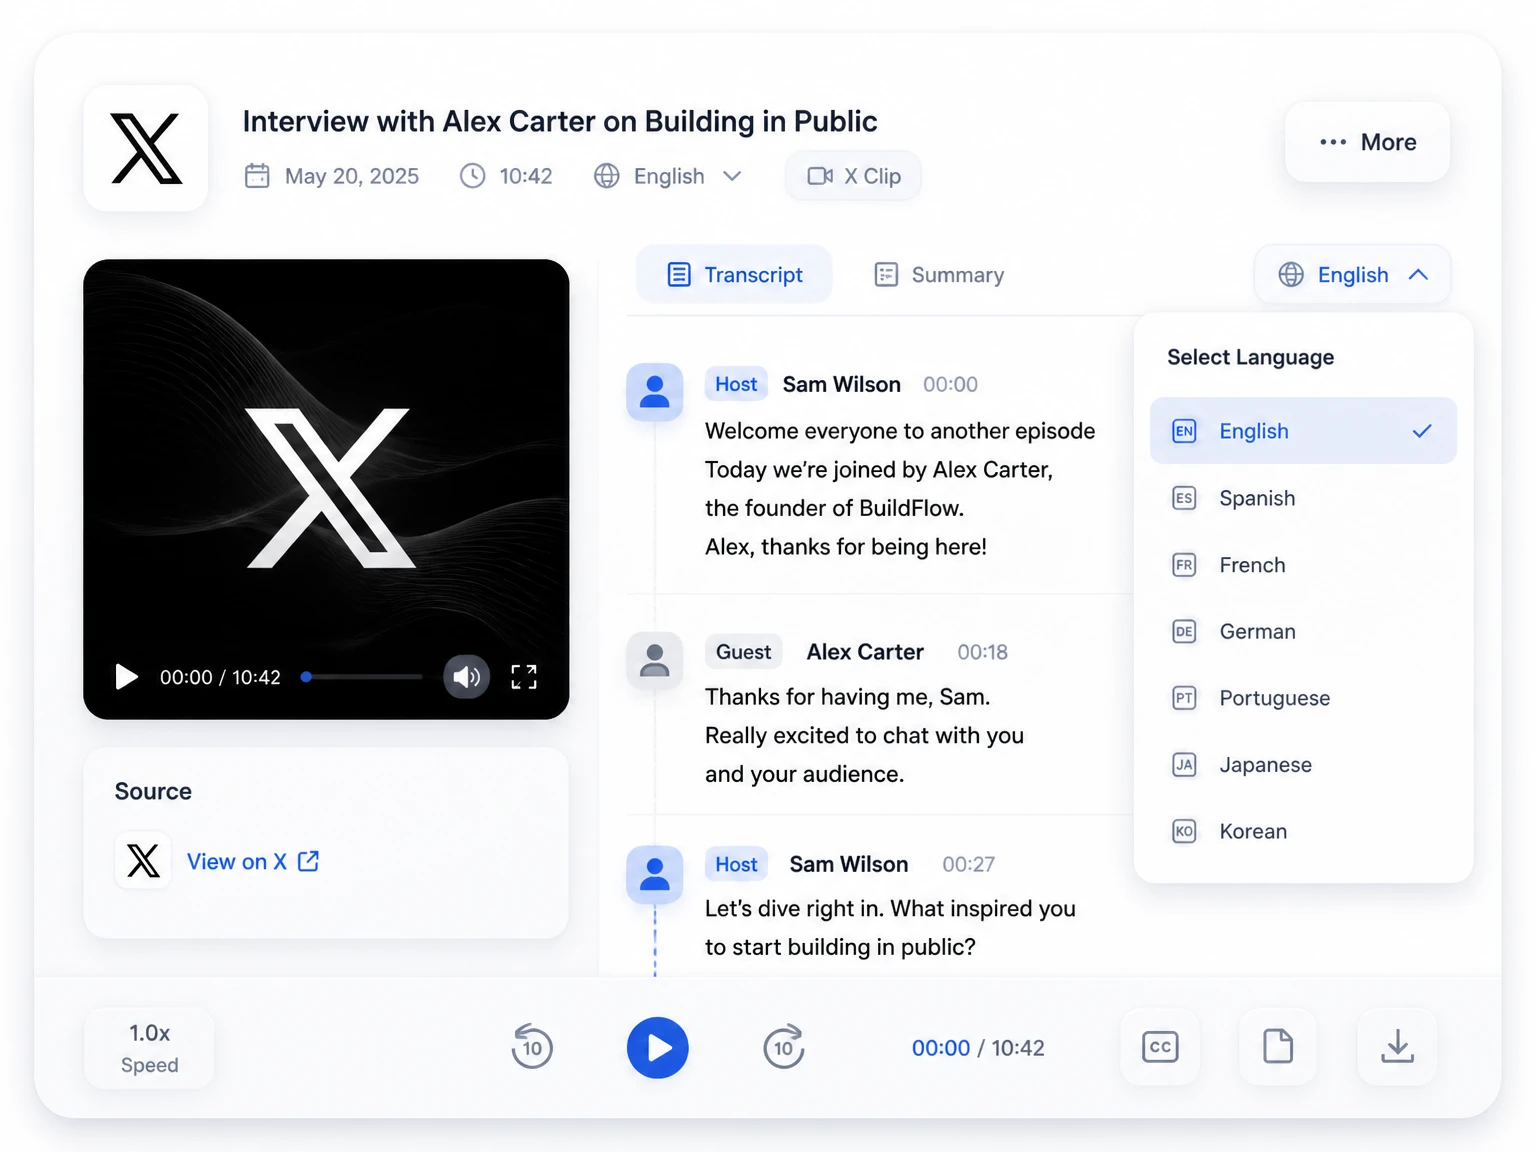Image resolution: width=1536 pixels, height=1152 pixels.
Task: Click the X icon in Source card
Action: pos(143,860)
